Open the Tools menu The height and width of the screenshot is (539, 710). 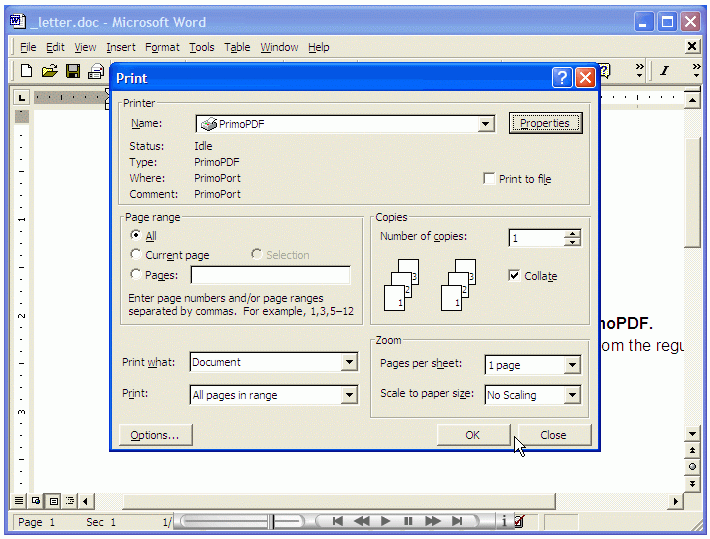pos(201,47)
